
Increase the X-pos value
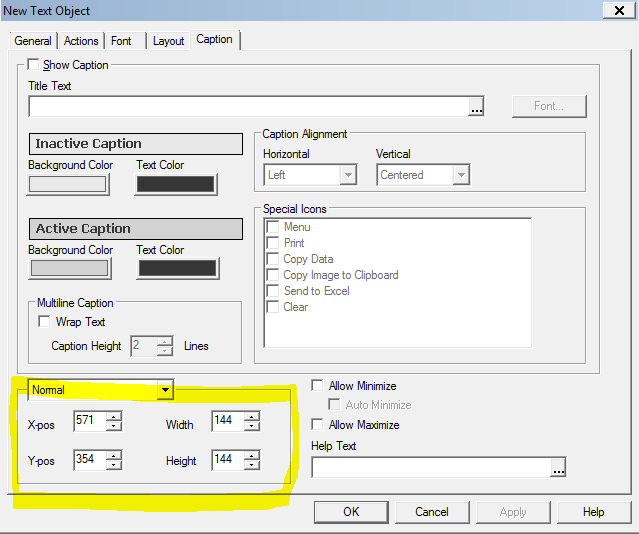coord(114,416)
